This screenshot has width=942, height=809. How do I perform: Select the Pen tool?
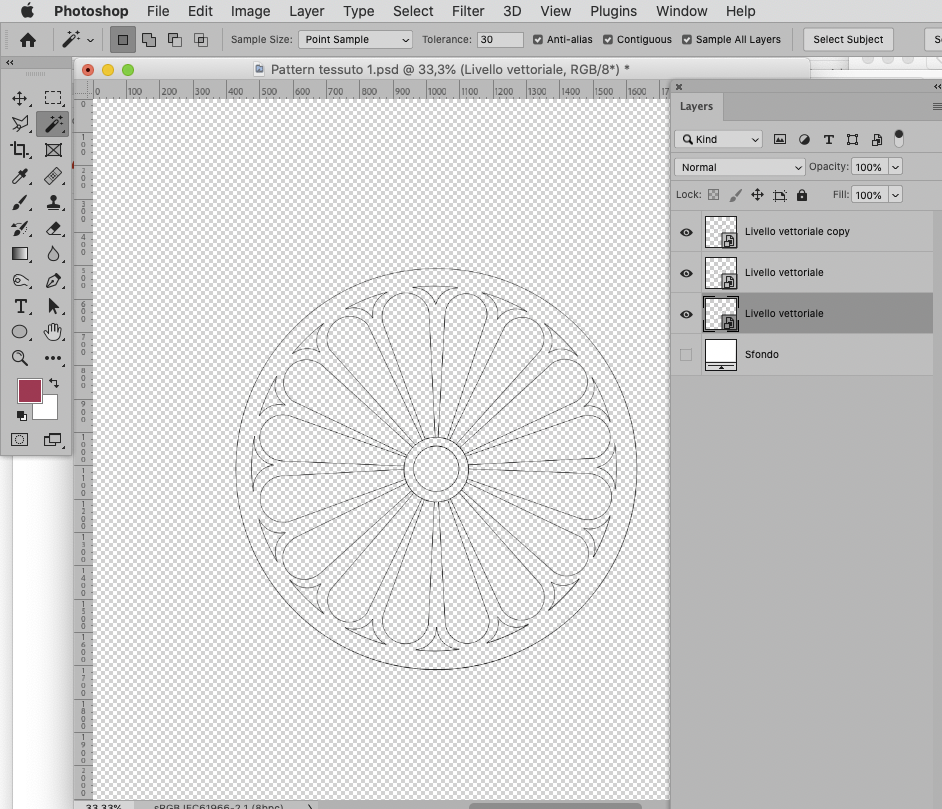point(54,281)
